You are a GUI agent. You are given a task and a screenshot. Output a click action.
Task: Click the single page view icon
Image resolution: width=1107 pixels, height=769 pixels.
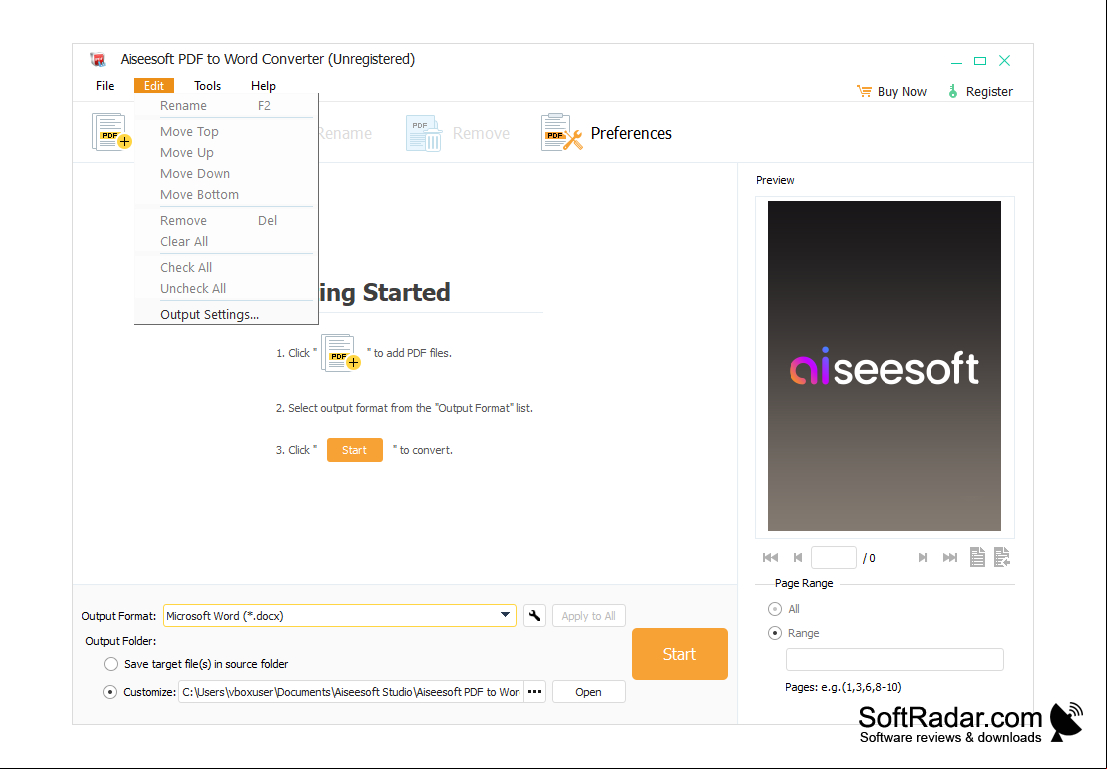coord(977,557)
